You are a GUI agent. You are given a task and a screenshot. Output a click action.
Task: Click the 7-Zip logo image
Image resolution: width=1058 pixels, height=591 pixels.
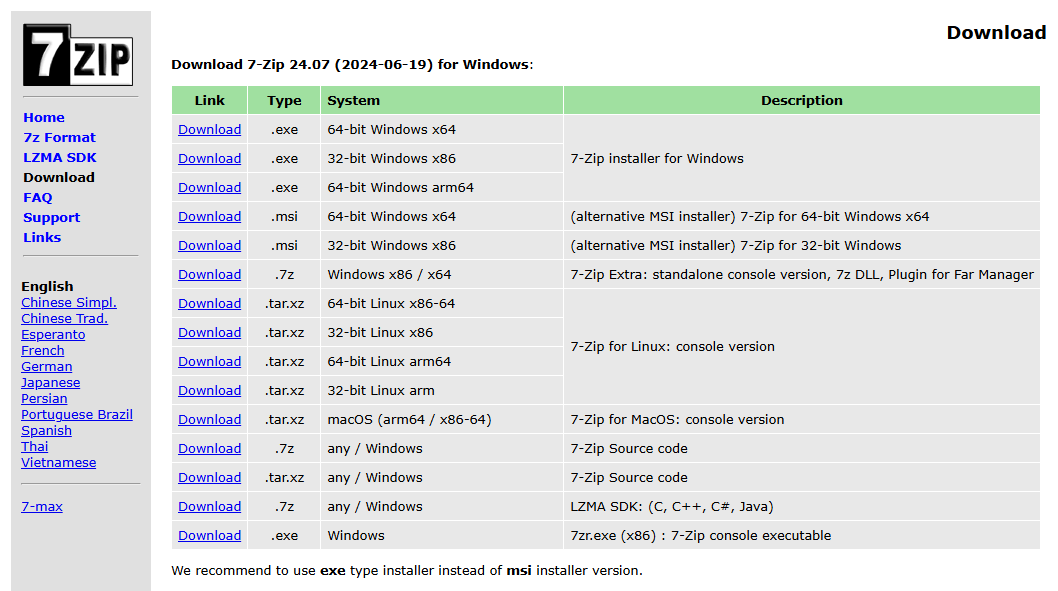(x=78, y=55)
